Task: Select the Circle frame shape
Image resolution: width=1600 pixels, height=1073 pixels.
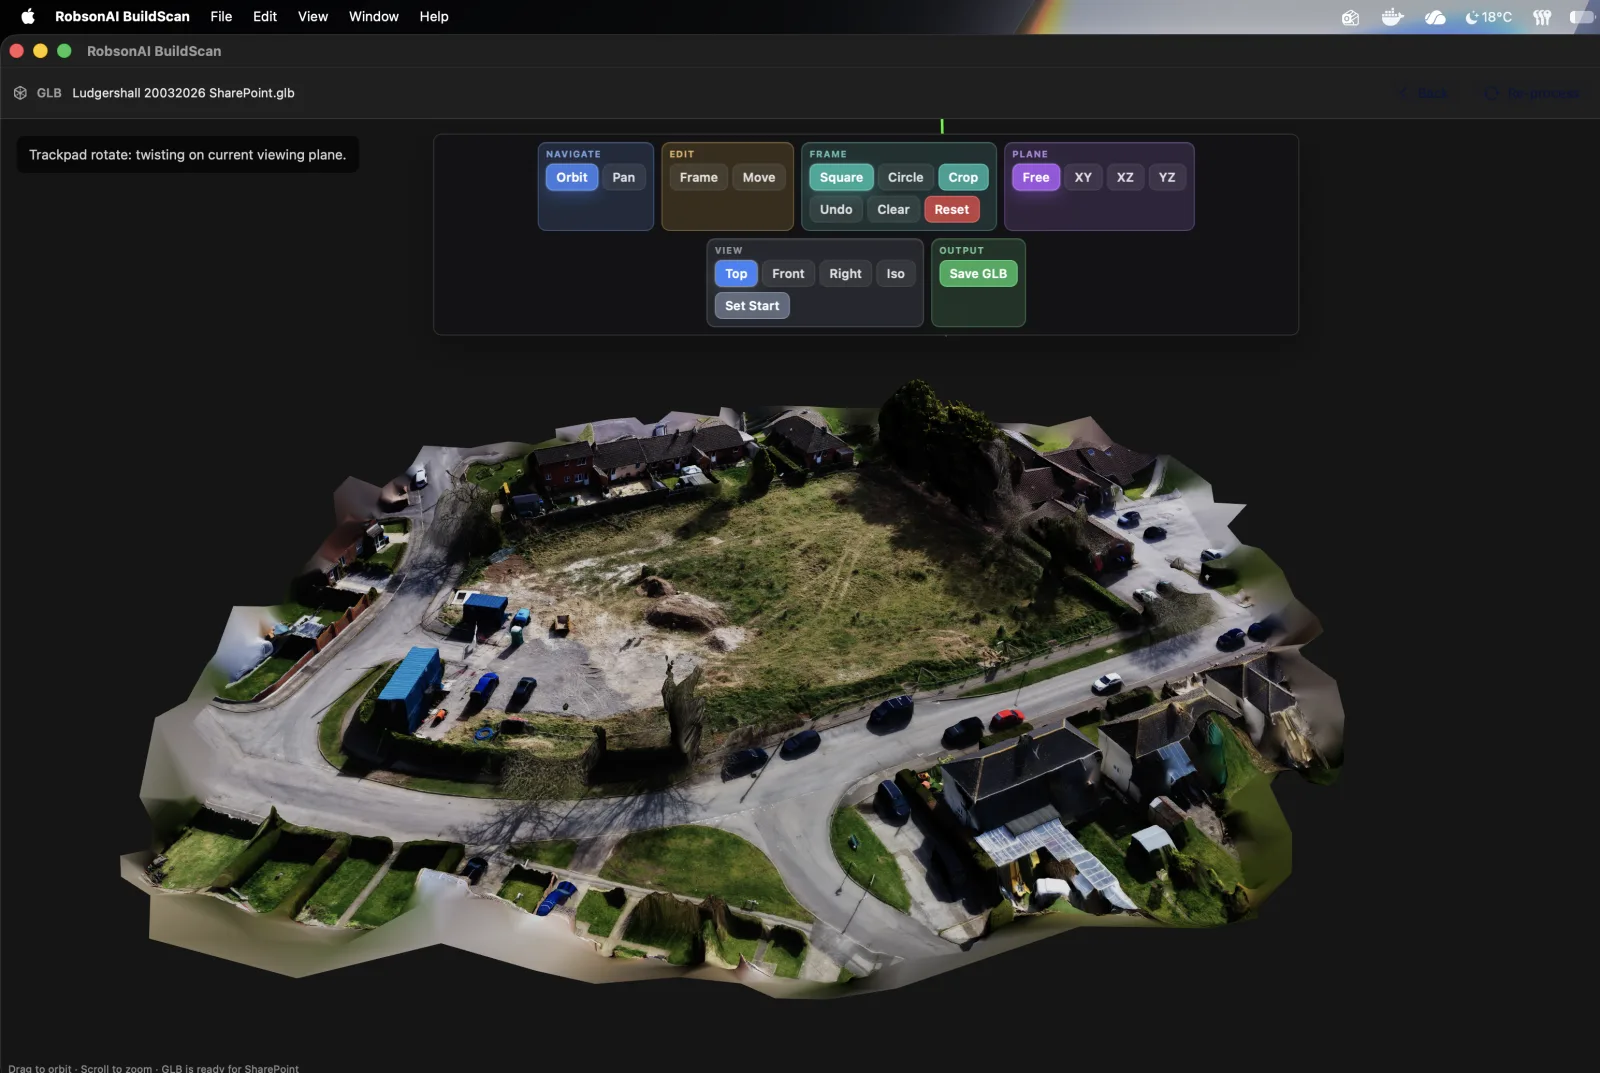Action: point(906,177)
